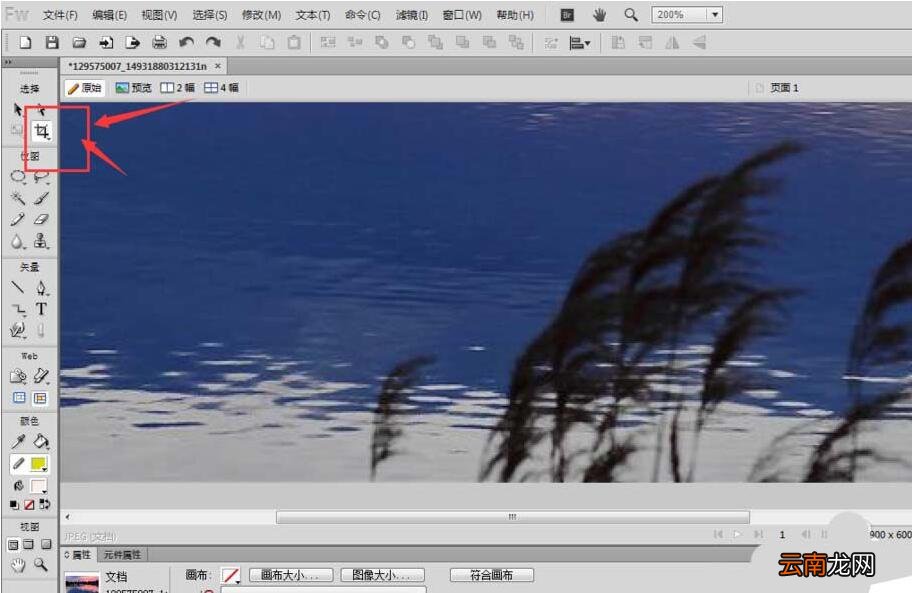
Task: Set no stroke or fill color
Action: pos(29,505)
